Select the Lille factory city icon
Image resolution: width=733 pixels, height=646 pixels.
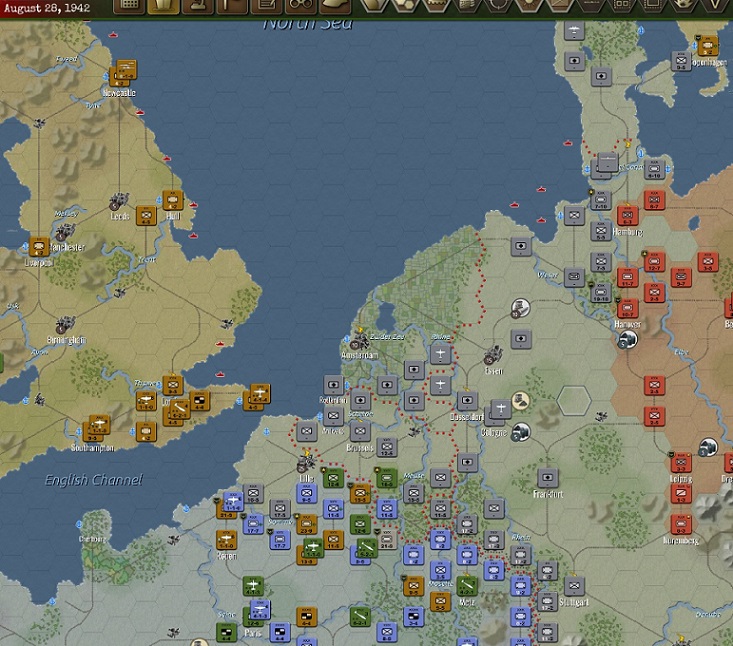(306, 462)
